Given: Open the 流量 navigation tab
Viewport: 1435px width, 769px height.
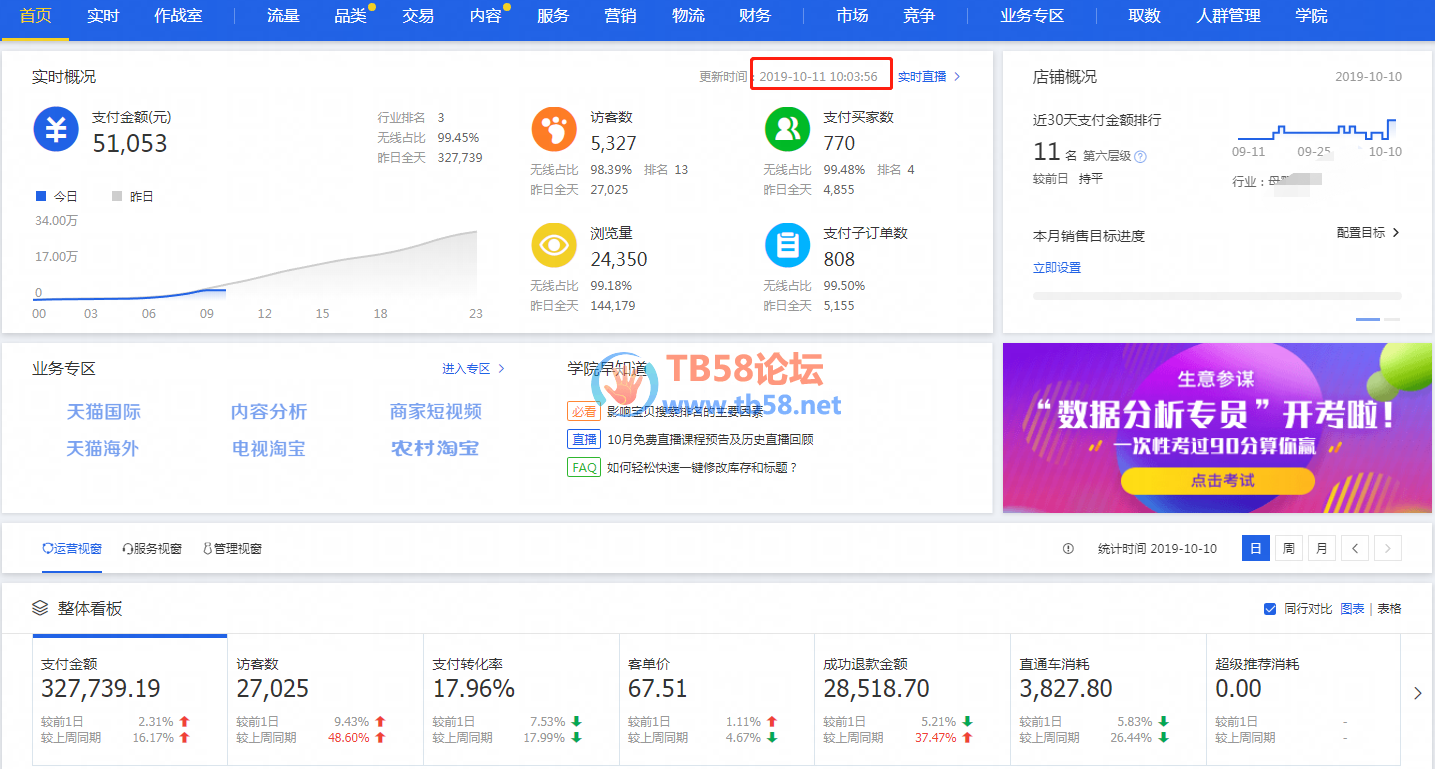Looking at the screenshot, I should tap(283, 16).
